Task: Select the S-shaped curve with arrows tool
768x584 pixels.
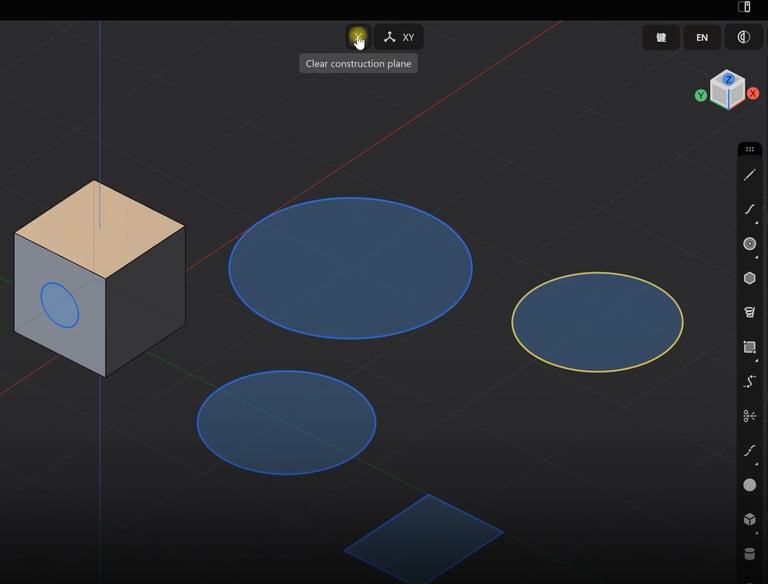Action: (x=749, y=381)
